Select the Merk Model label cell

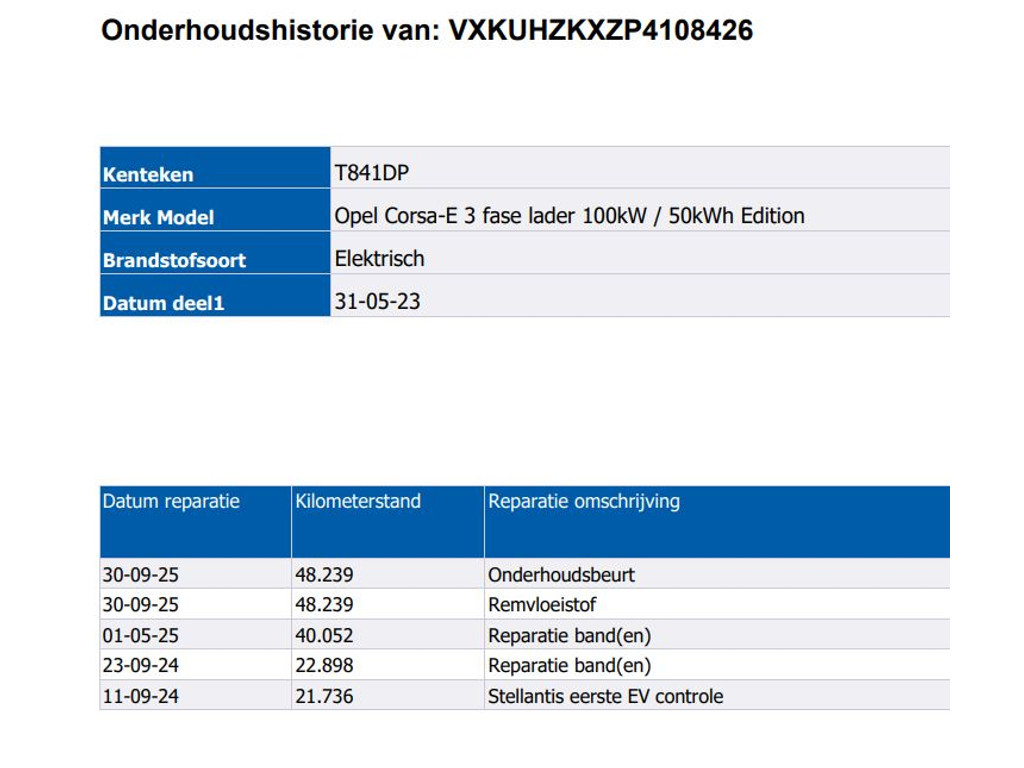coord(215,210)
